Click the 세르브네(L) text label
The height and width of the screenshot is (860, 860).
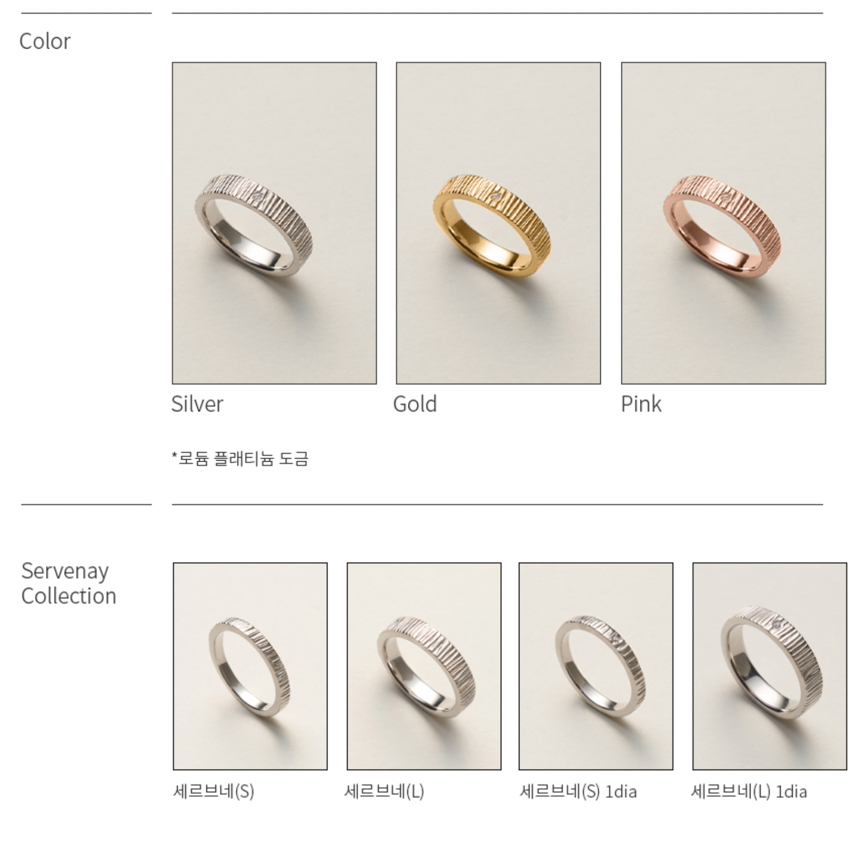[384, 791]
